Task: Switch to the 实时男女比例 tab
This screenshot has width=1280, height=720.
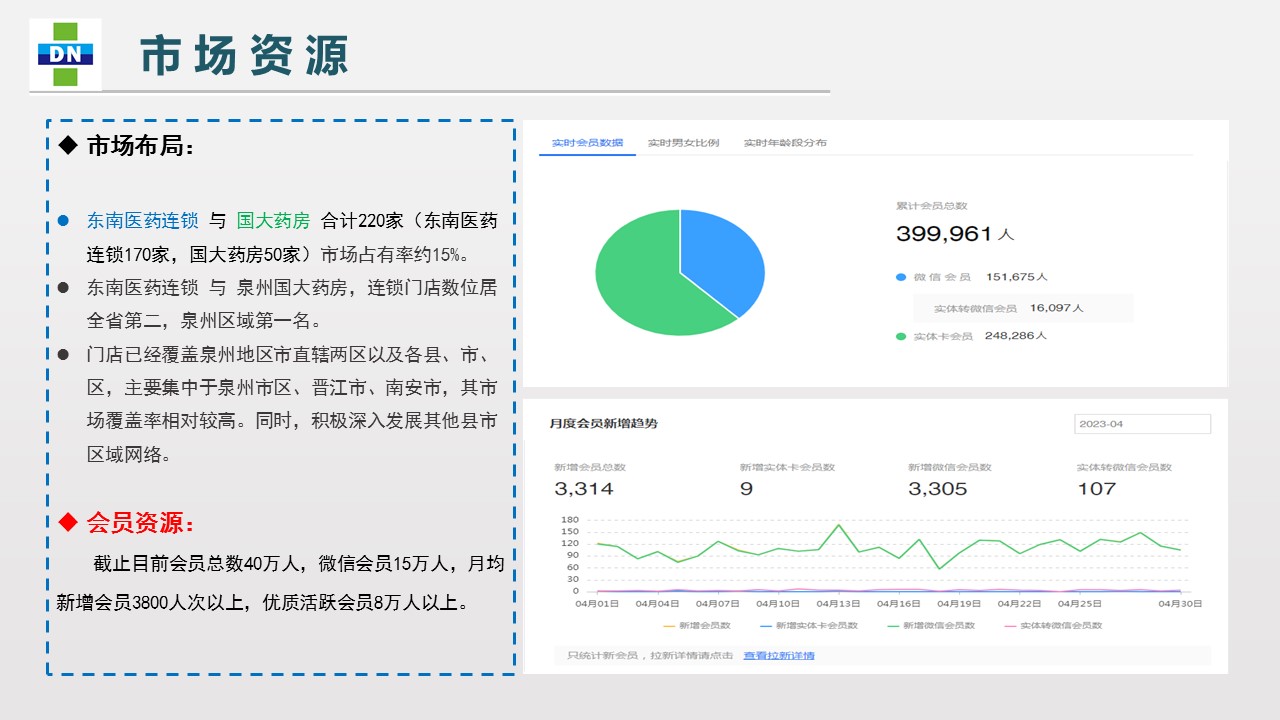Action: [x=683, y=143]
